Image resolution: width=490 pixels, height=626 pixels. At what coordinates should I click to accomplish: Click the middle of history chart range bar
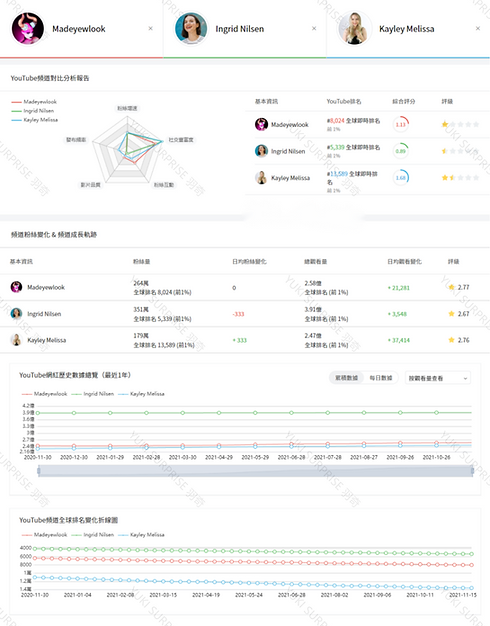(255, 471)
